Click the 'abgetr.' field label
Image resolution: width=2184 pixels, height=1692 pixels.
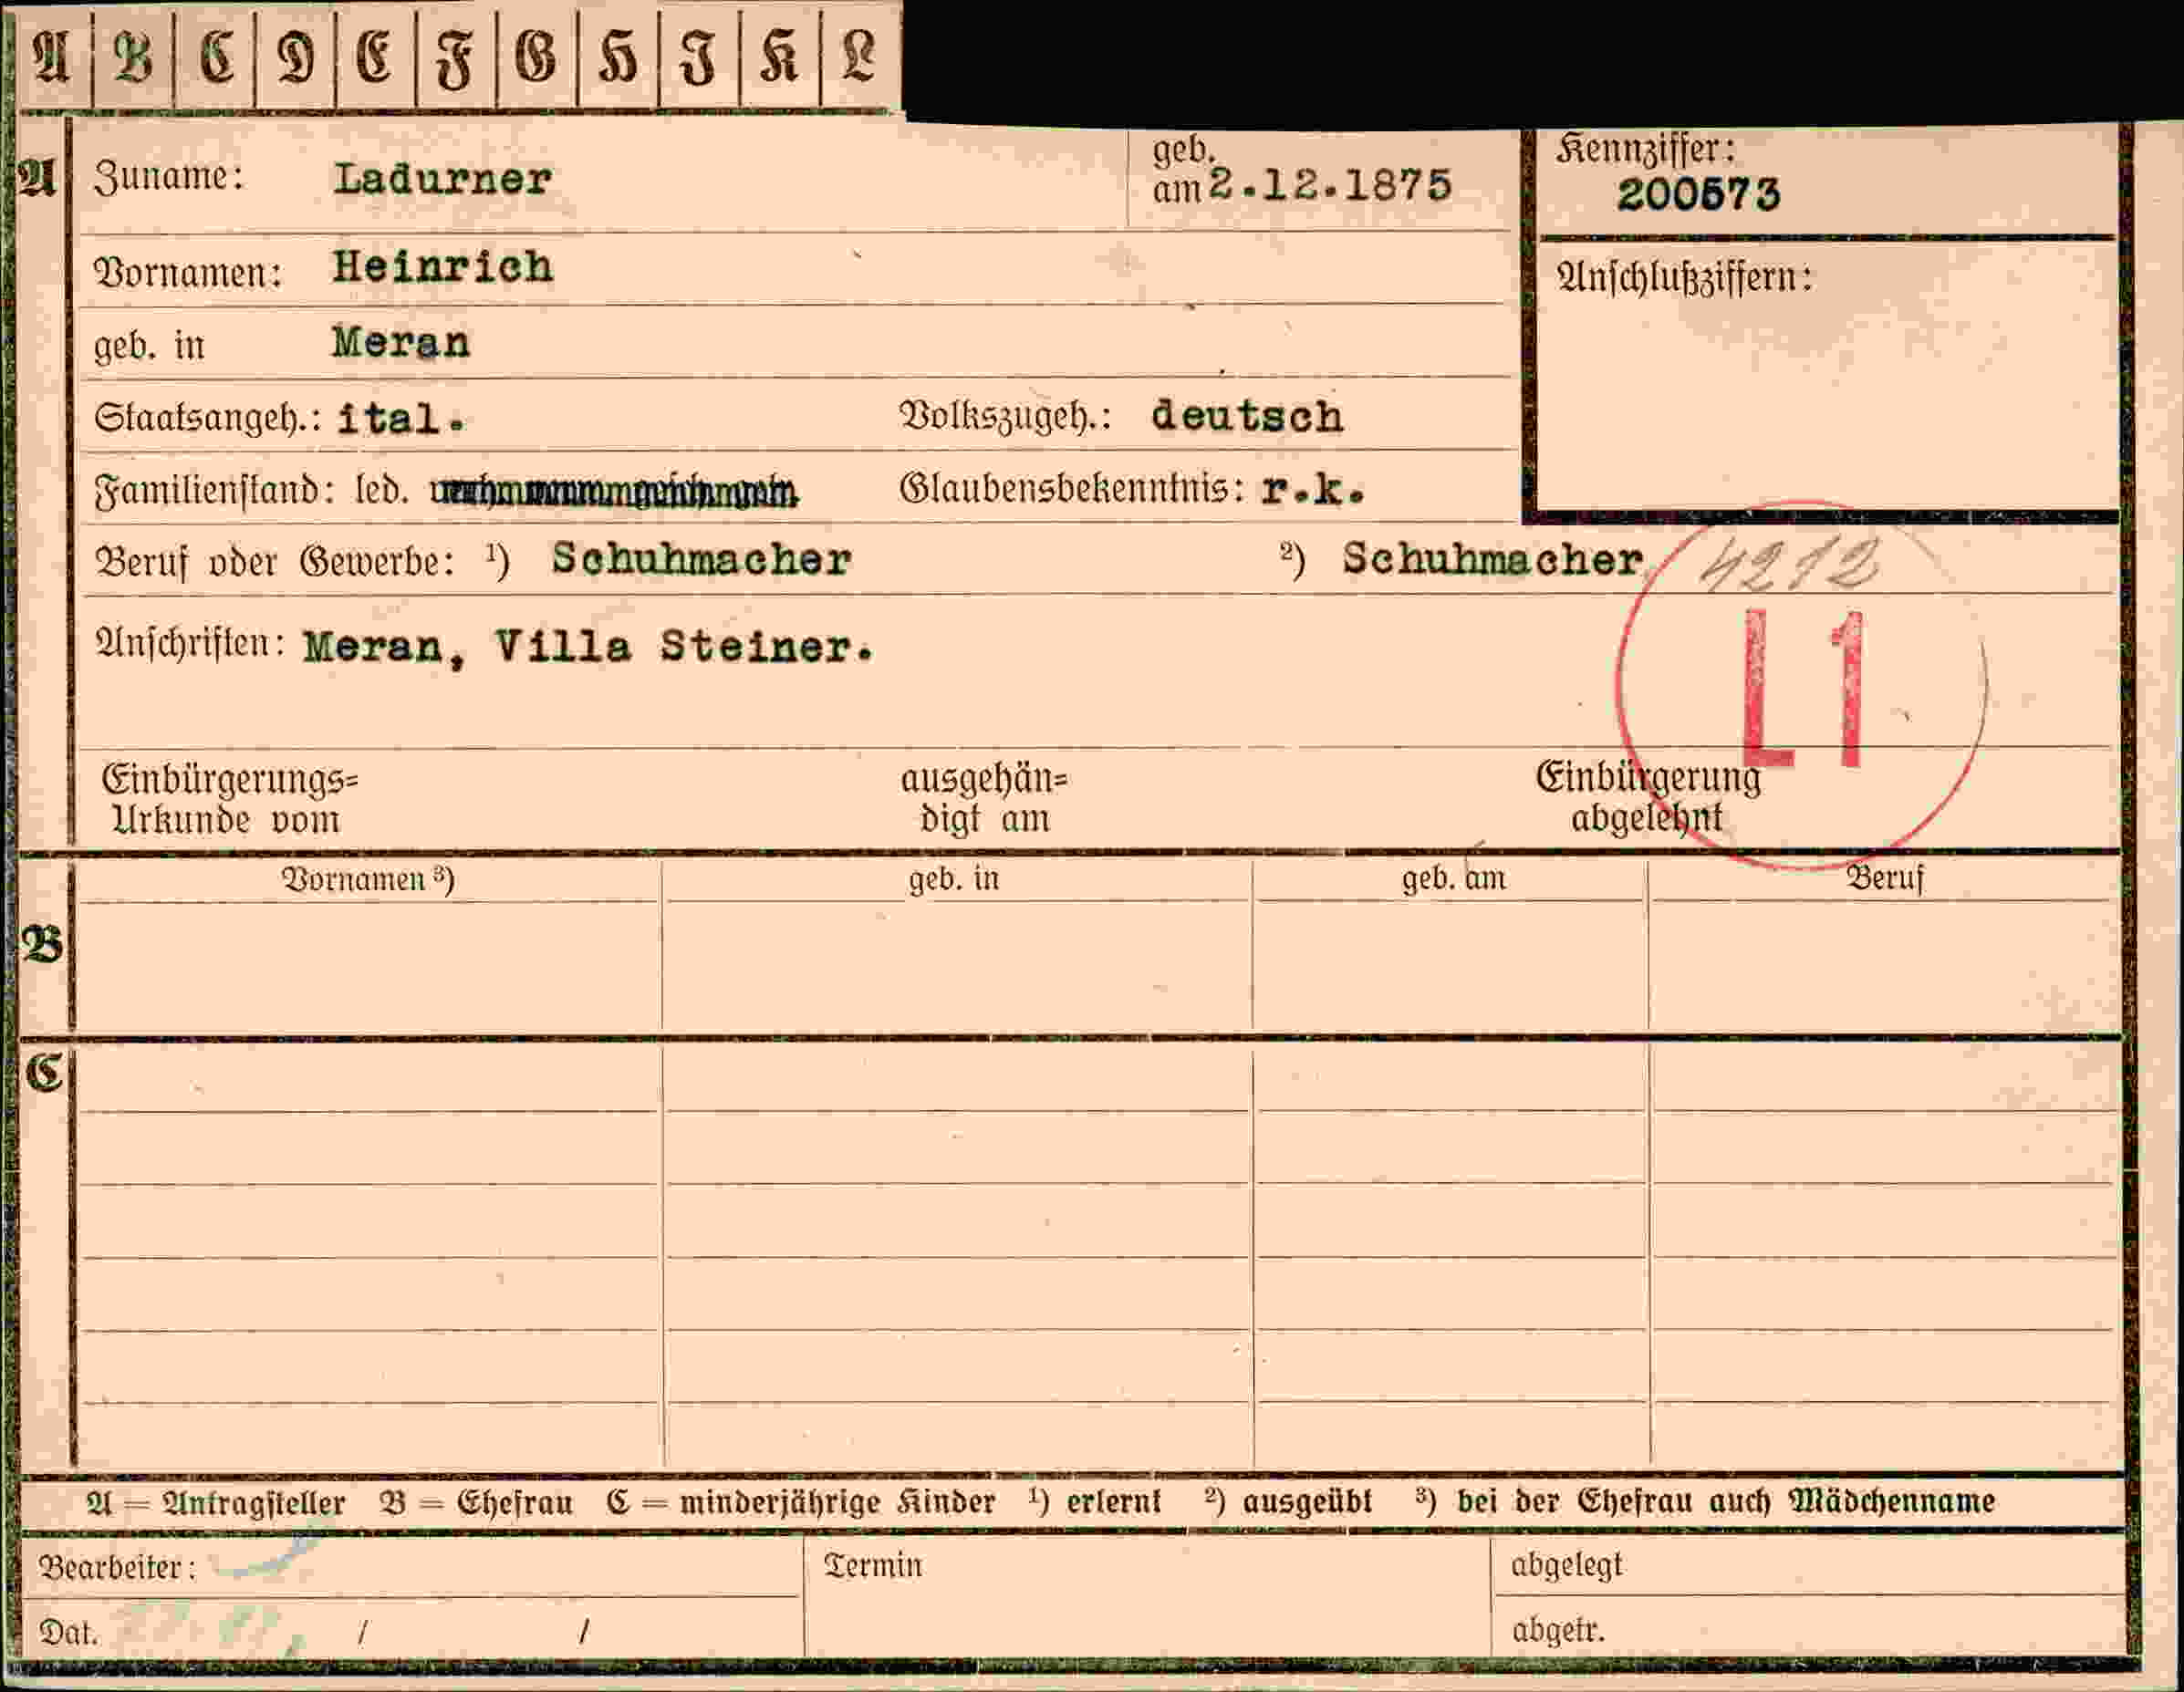tap(1557, 1630)
